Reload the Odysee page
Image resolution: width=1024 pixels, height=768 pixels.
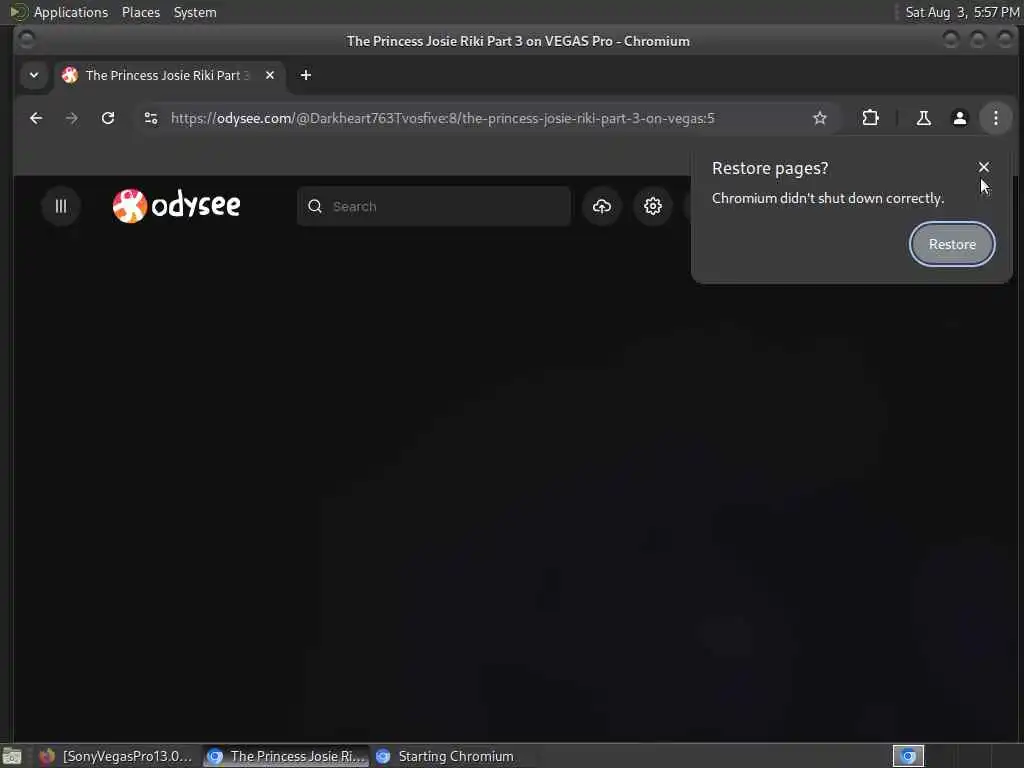[108, 118]
